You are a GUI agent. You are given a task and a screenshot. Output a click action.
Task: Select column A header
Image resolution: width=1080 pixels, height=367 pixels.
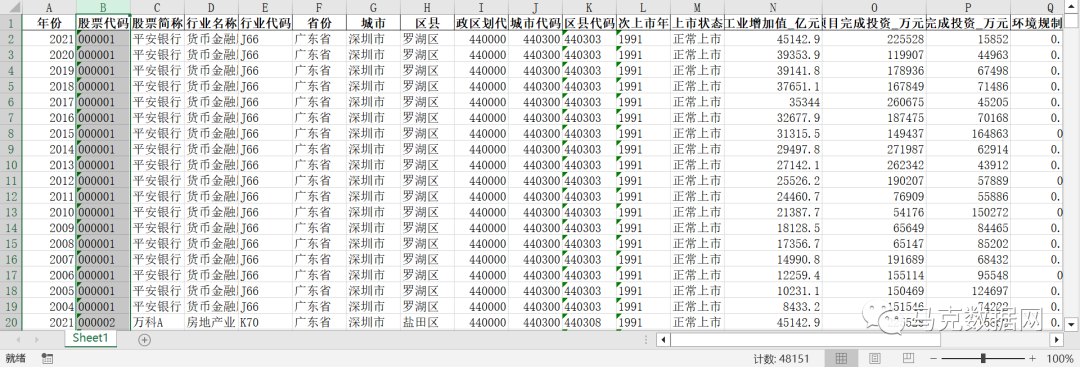pos(50,8)
